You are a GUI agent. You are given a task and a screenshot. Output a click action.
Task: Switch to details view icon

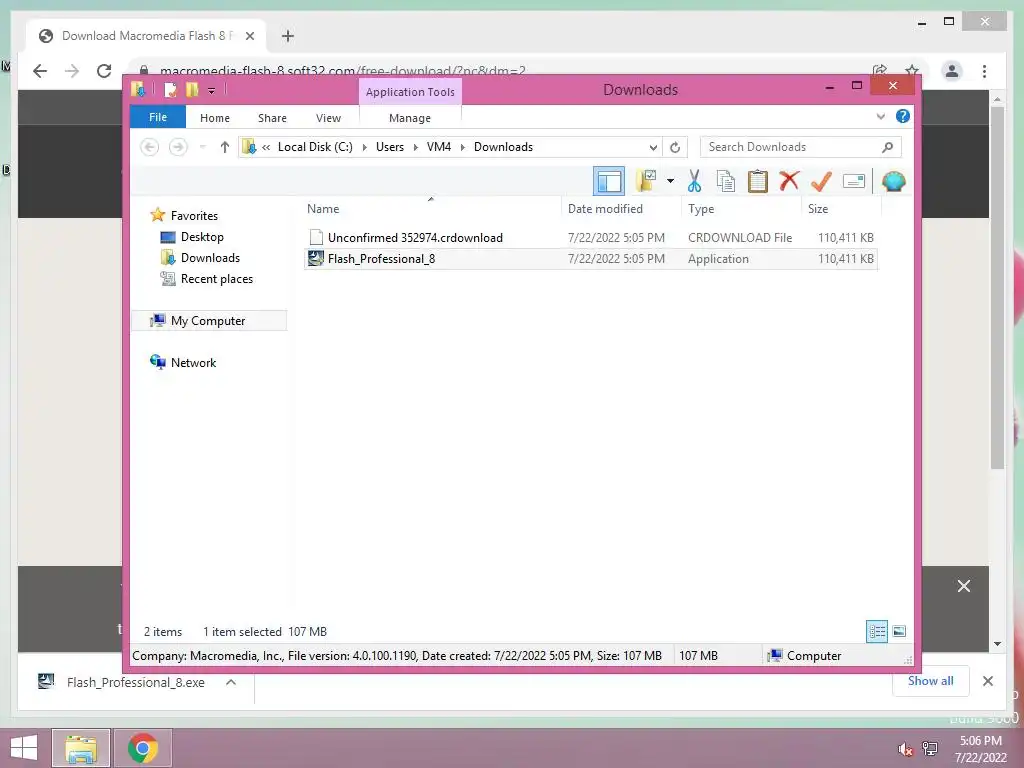876,631
